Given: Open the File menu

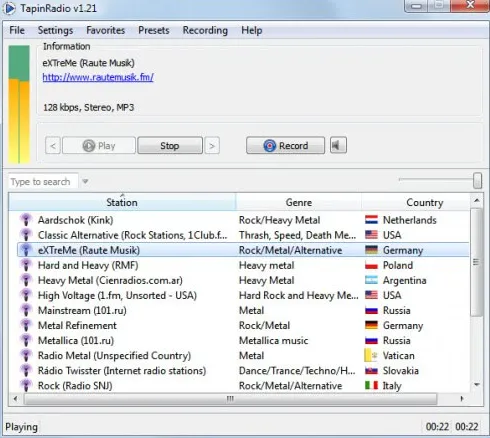Looking at the screenshot, I should point(17,30).
